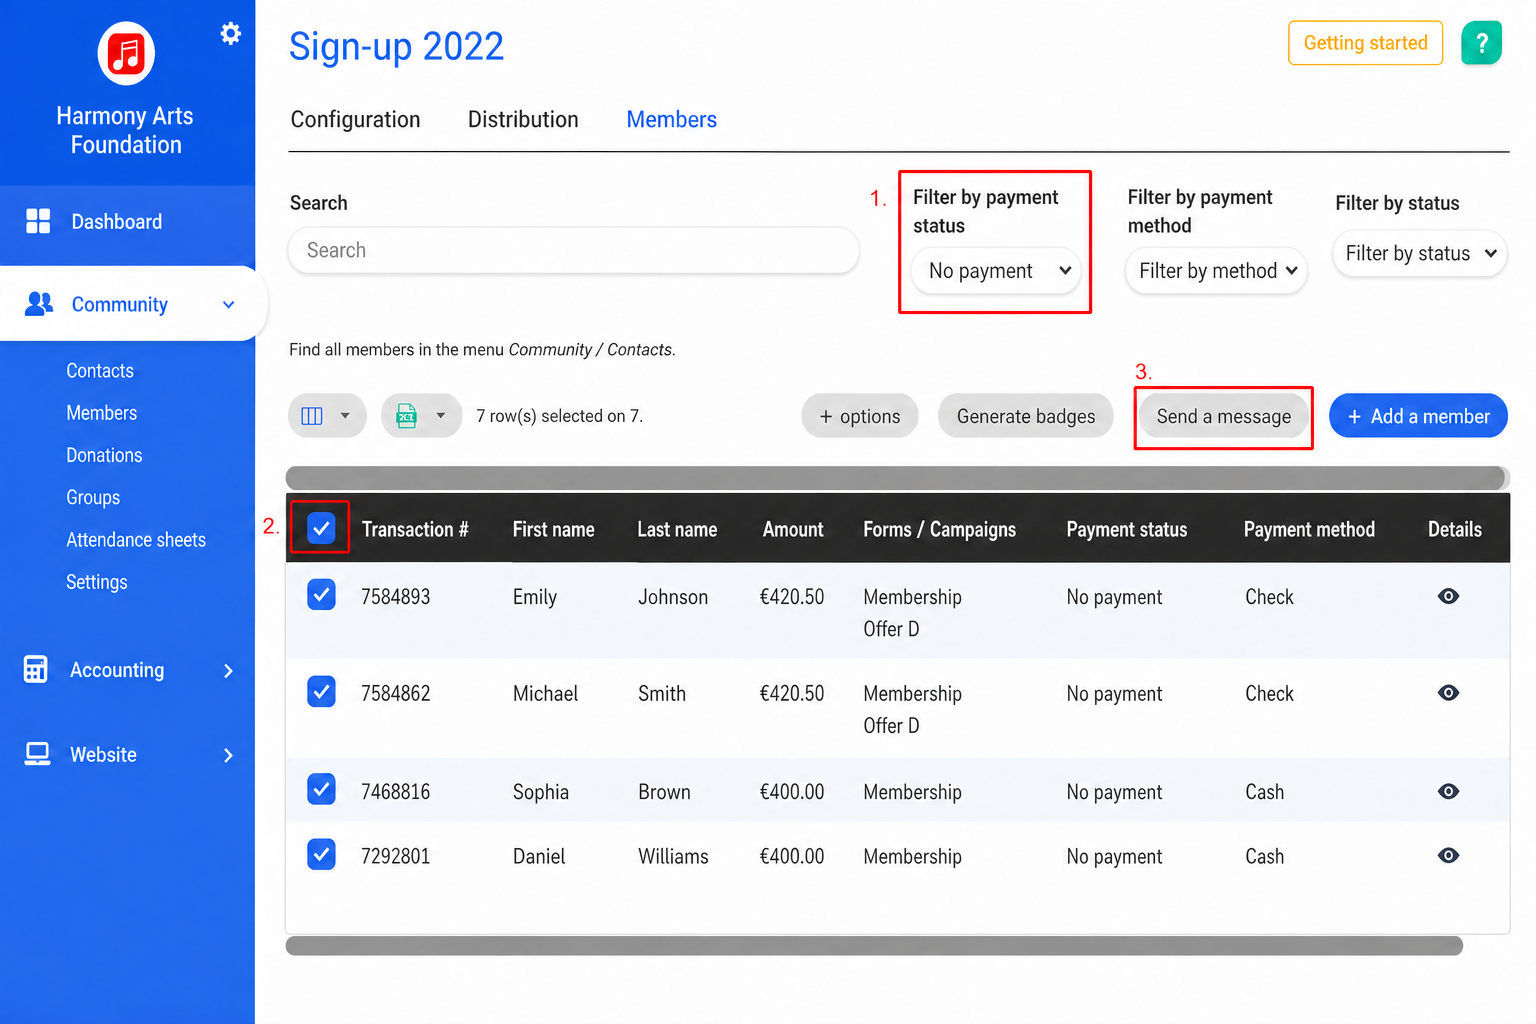1536x1024 pixels.
Task: Click Cash method in Sophia Brown row
Action: click(x=1264, y=792)
